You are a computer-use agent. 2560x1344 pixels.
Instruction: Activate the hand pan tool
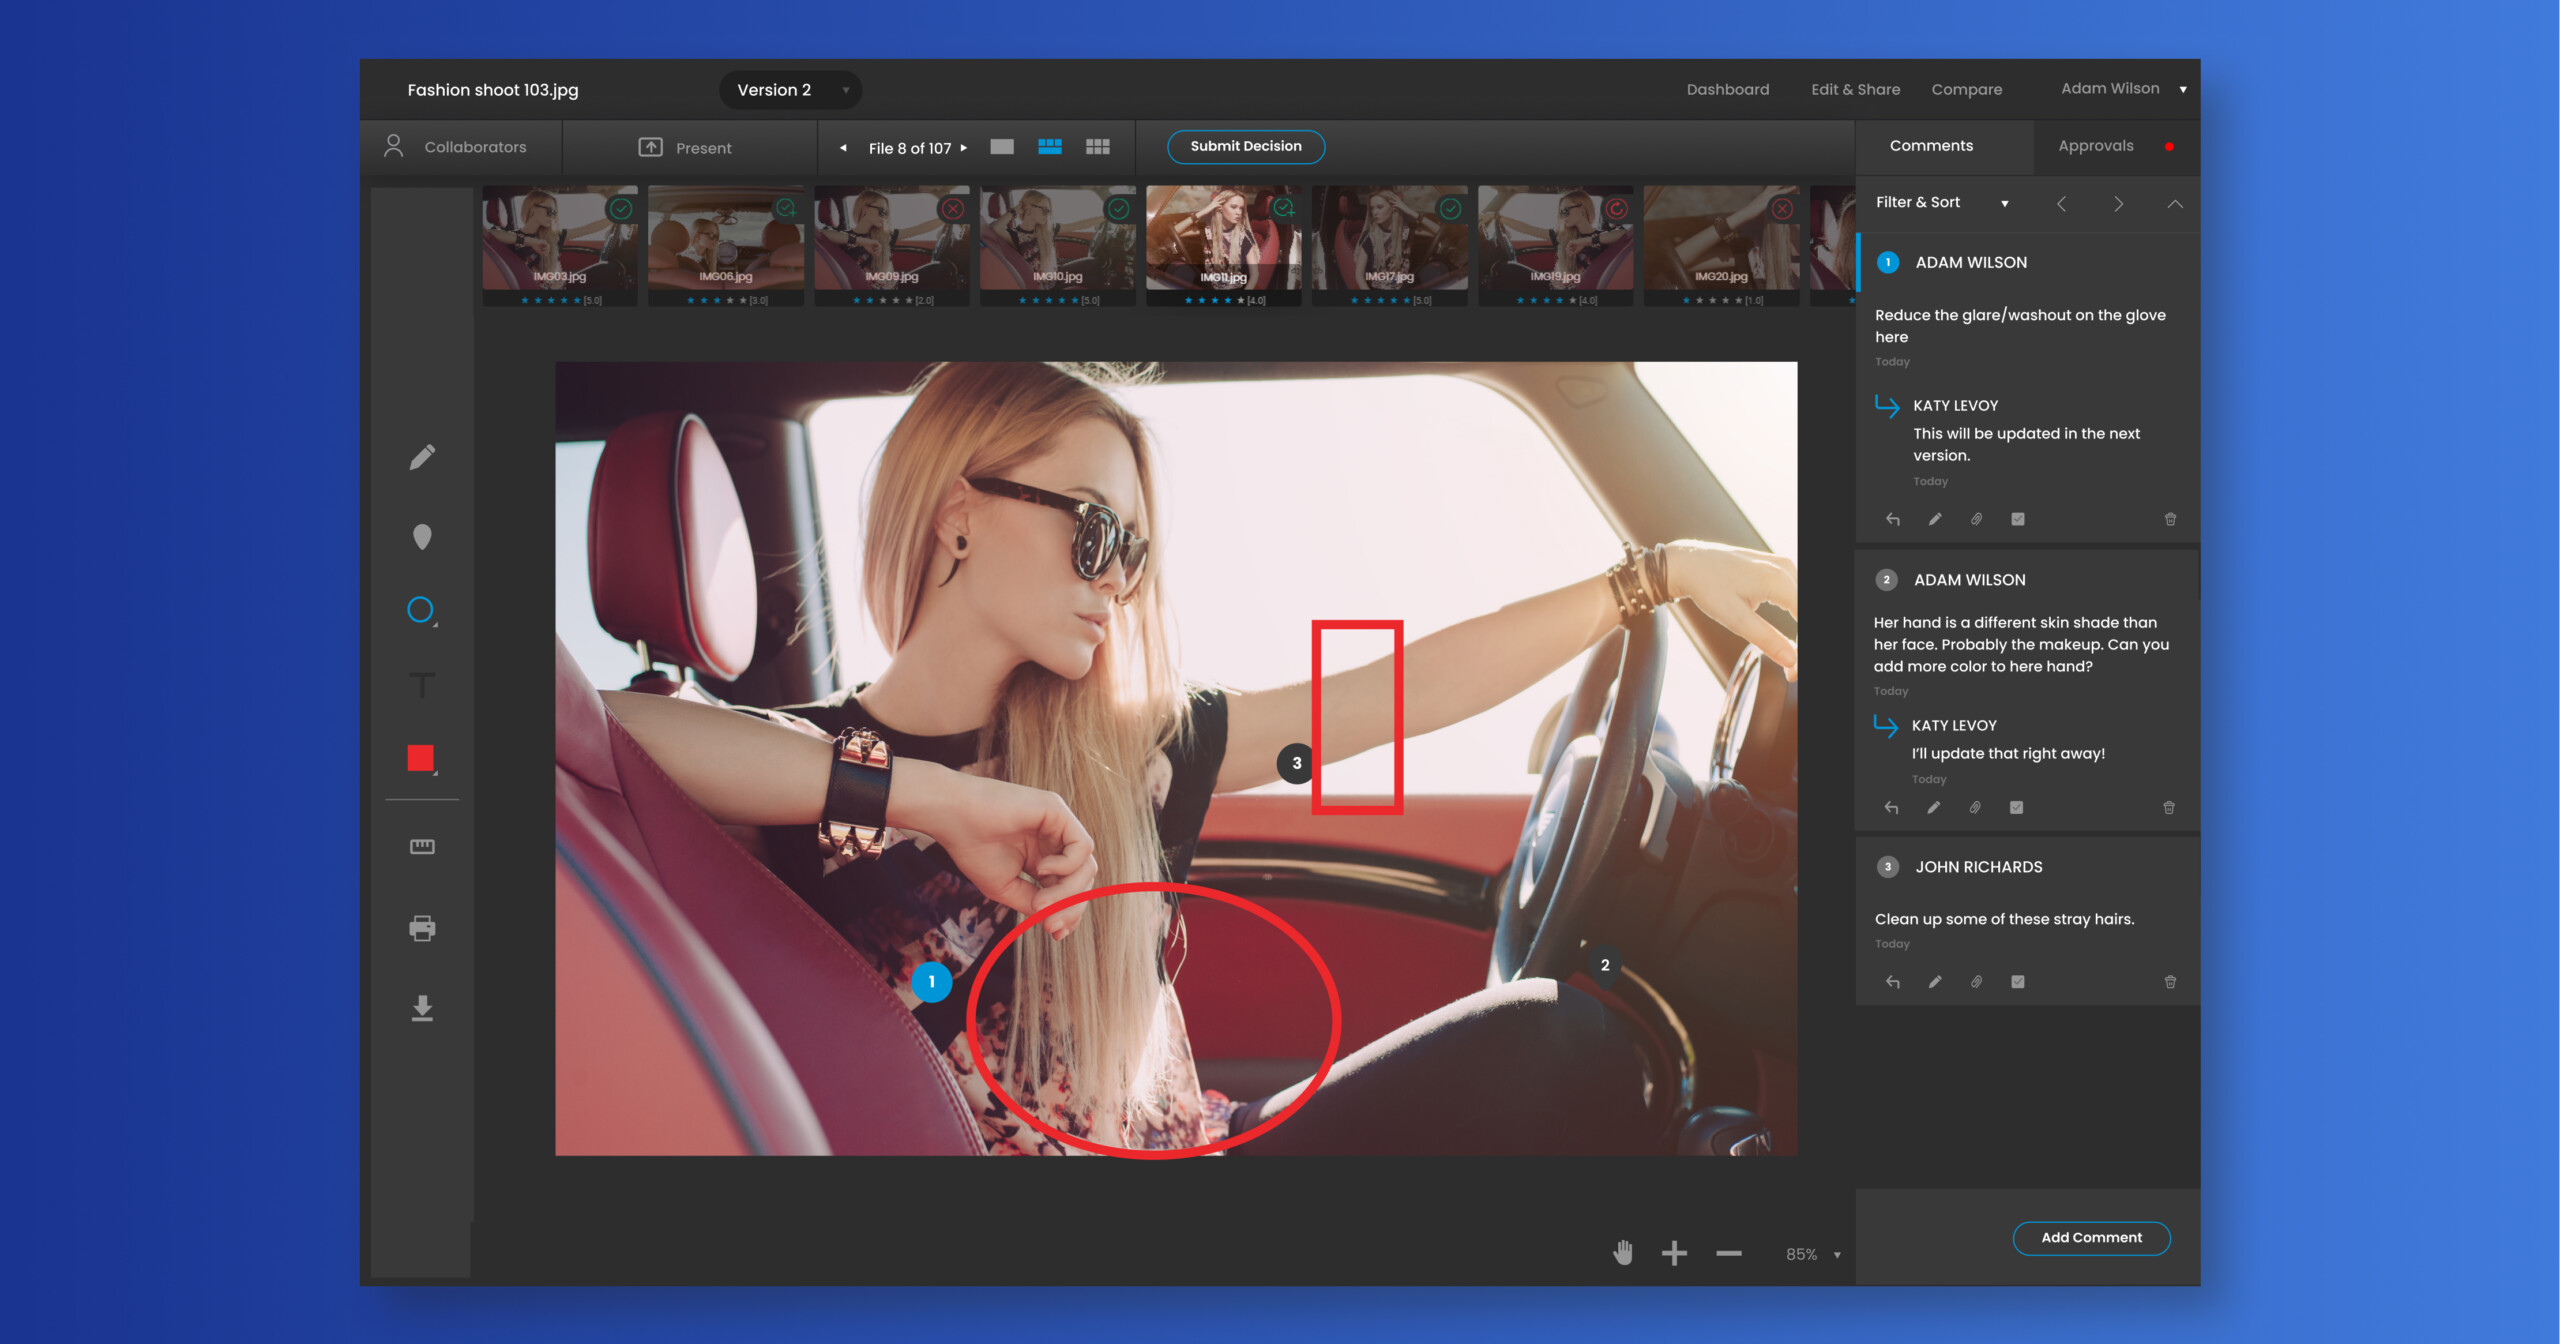(1623, 1253)
